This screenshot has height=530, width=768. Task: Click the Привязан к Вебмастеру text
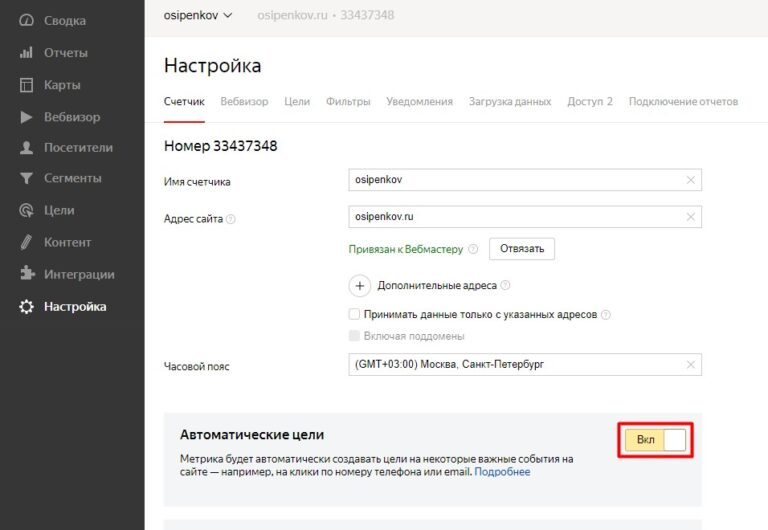coord(406,249)
